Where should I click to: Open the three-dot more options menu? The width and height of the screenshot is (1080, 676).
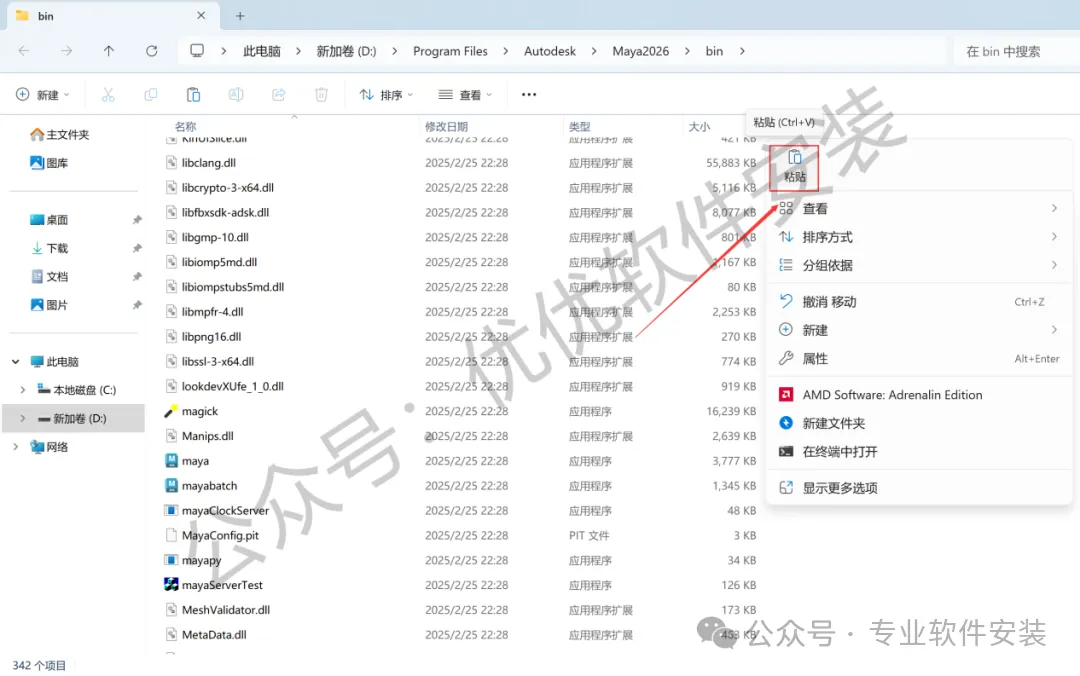point(529,94)
